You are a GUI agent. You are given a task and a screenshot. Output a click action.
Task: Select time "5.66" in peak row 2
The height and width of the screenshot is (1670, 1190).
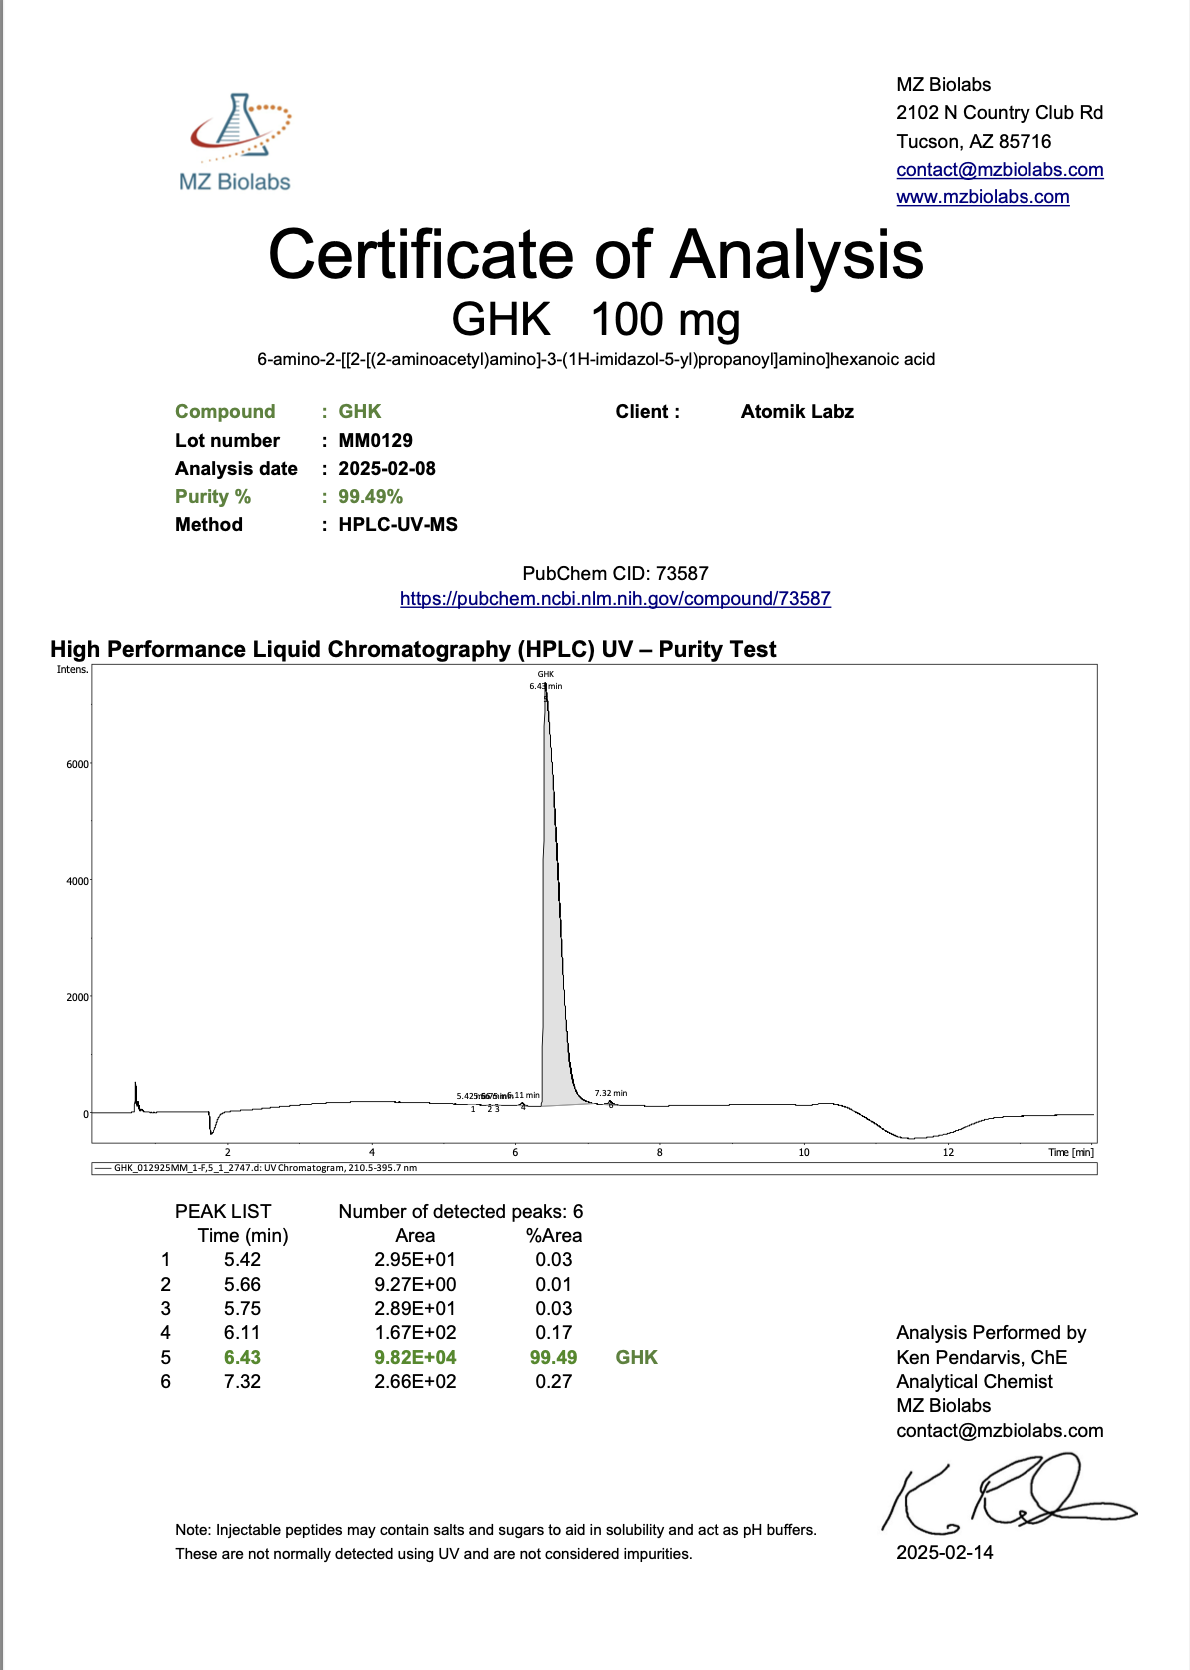242,1284
